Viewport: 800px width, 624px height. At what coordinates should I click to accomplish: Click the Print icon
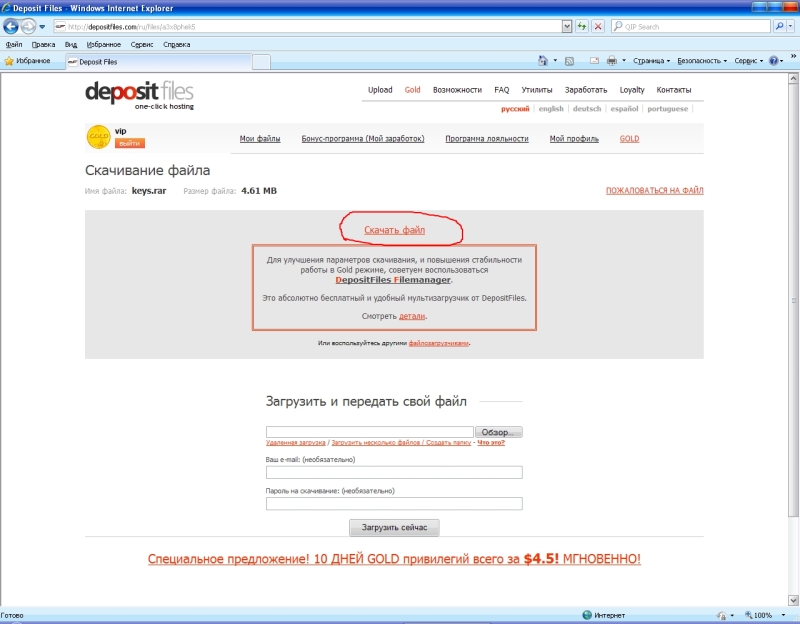pos(612,61)
